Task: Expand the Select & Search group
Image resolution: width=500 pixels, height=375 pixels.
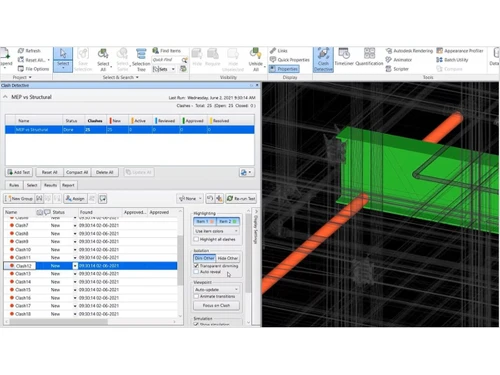Action: click(x=121, y=77)
